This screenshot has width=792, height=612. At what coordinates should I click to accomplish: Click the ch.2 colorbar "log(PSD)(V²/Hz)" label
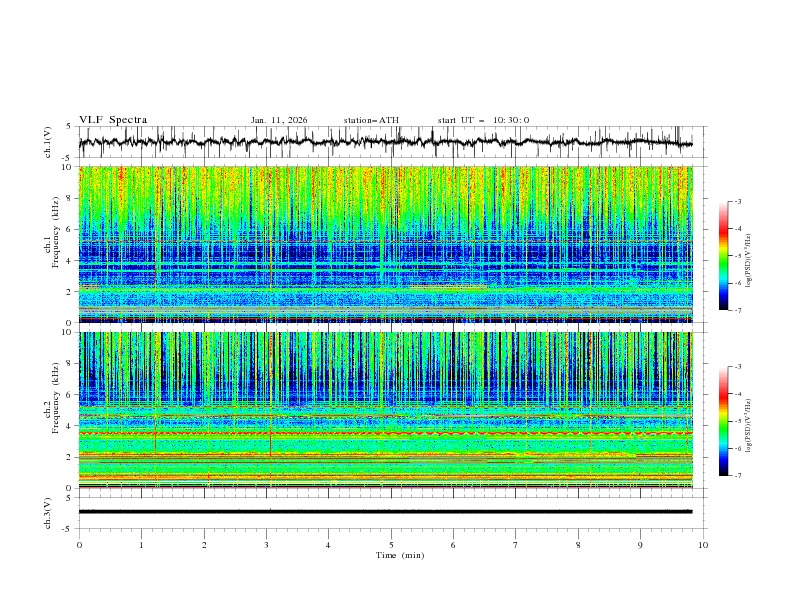[x=749, y=425]
